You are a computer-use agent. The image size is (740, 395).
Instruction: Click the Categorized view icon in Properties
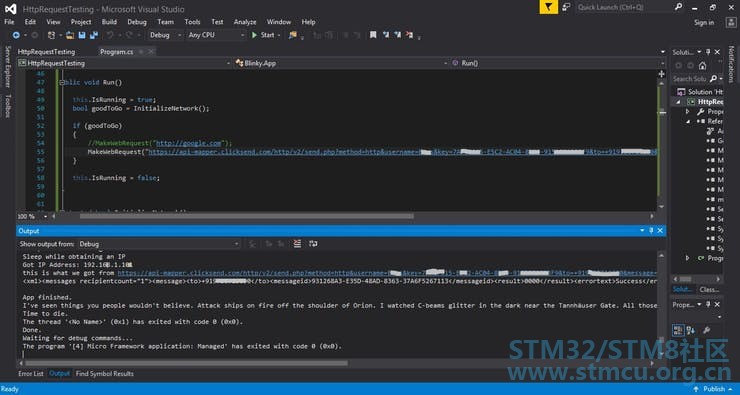tap(678, 330)
